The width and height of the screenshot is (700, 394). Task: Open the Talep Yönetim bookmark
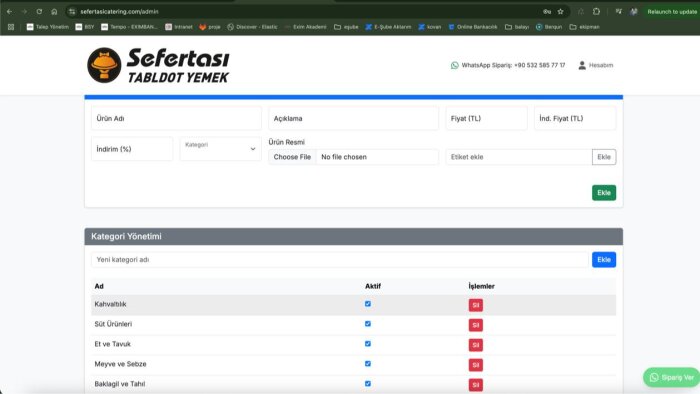pos(48,27)
